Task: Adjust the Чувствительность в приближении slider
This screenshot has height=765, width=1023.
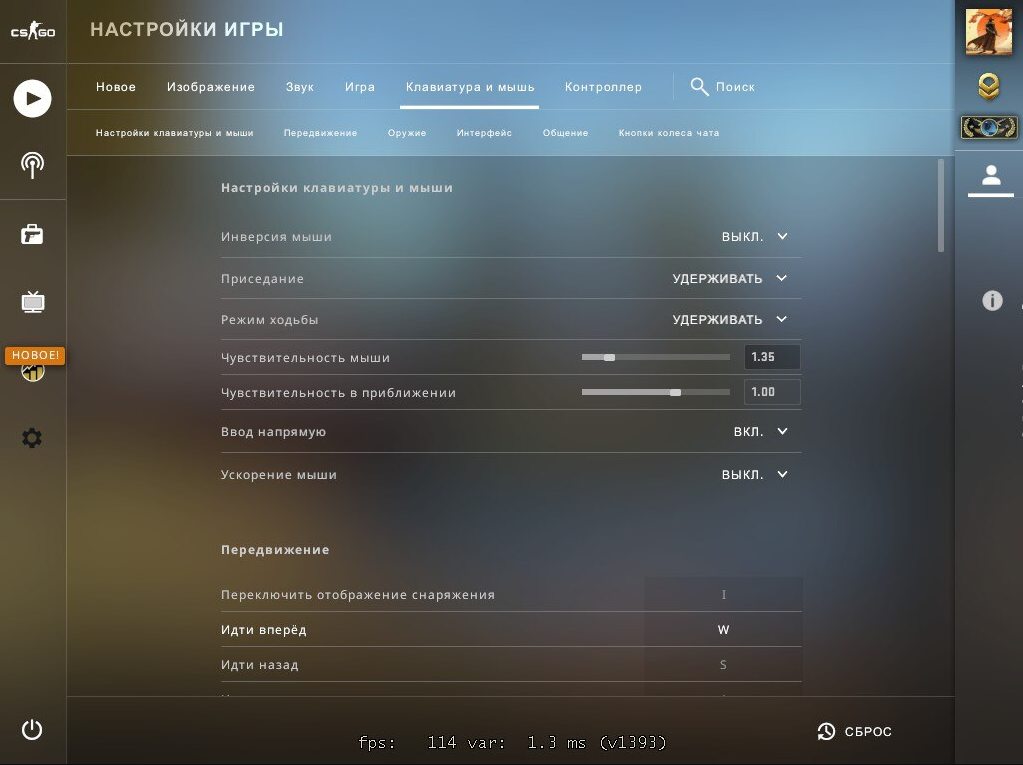Action: pos(655,393)
